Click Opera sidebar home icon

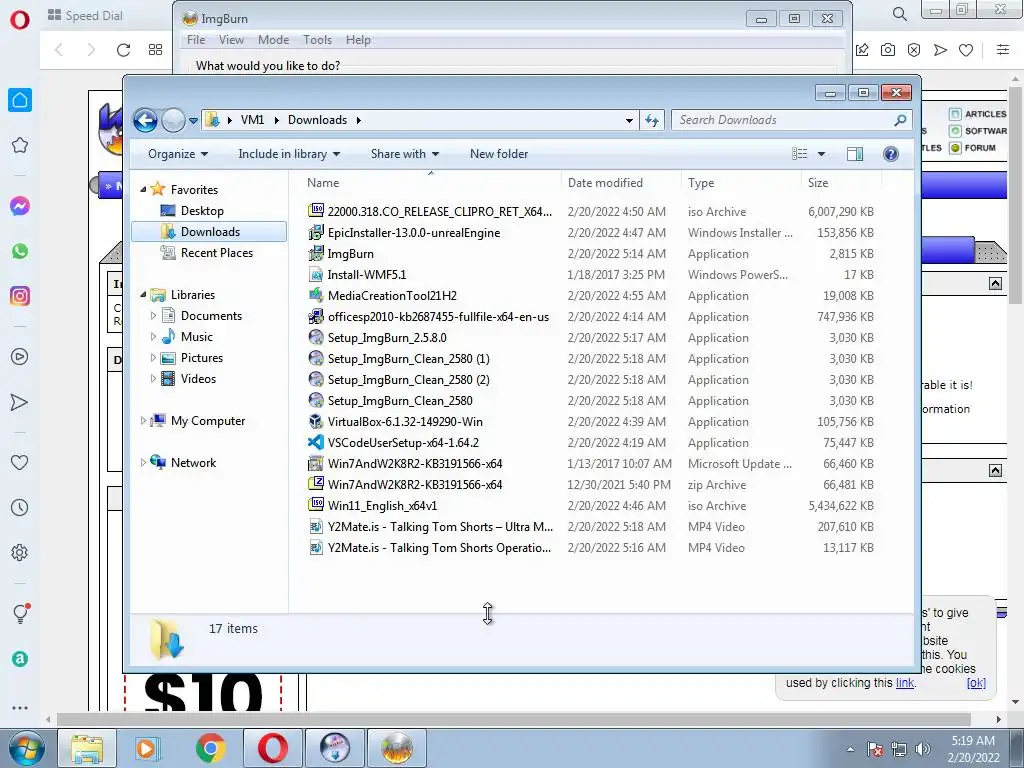coord(20,100)
